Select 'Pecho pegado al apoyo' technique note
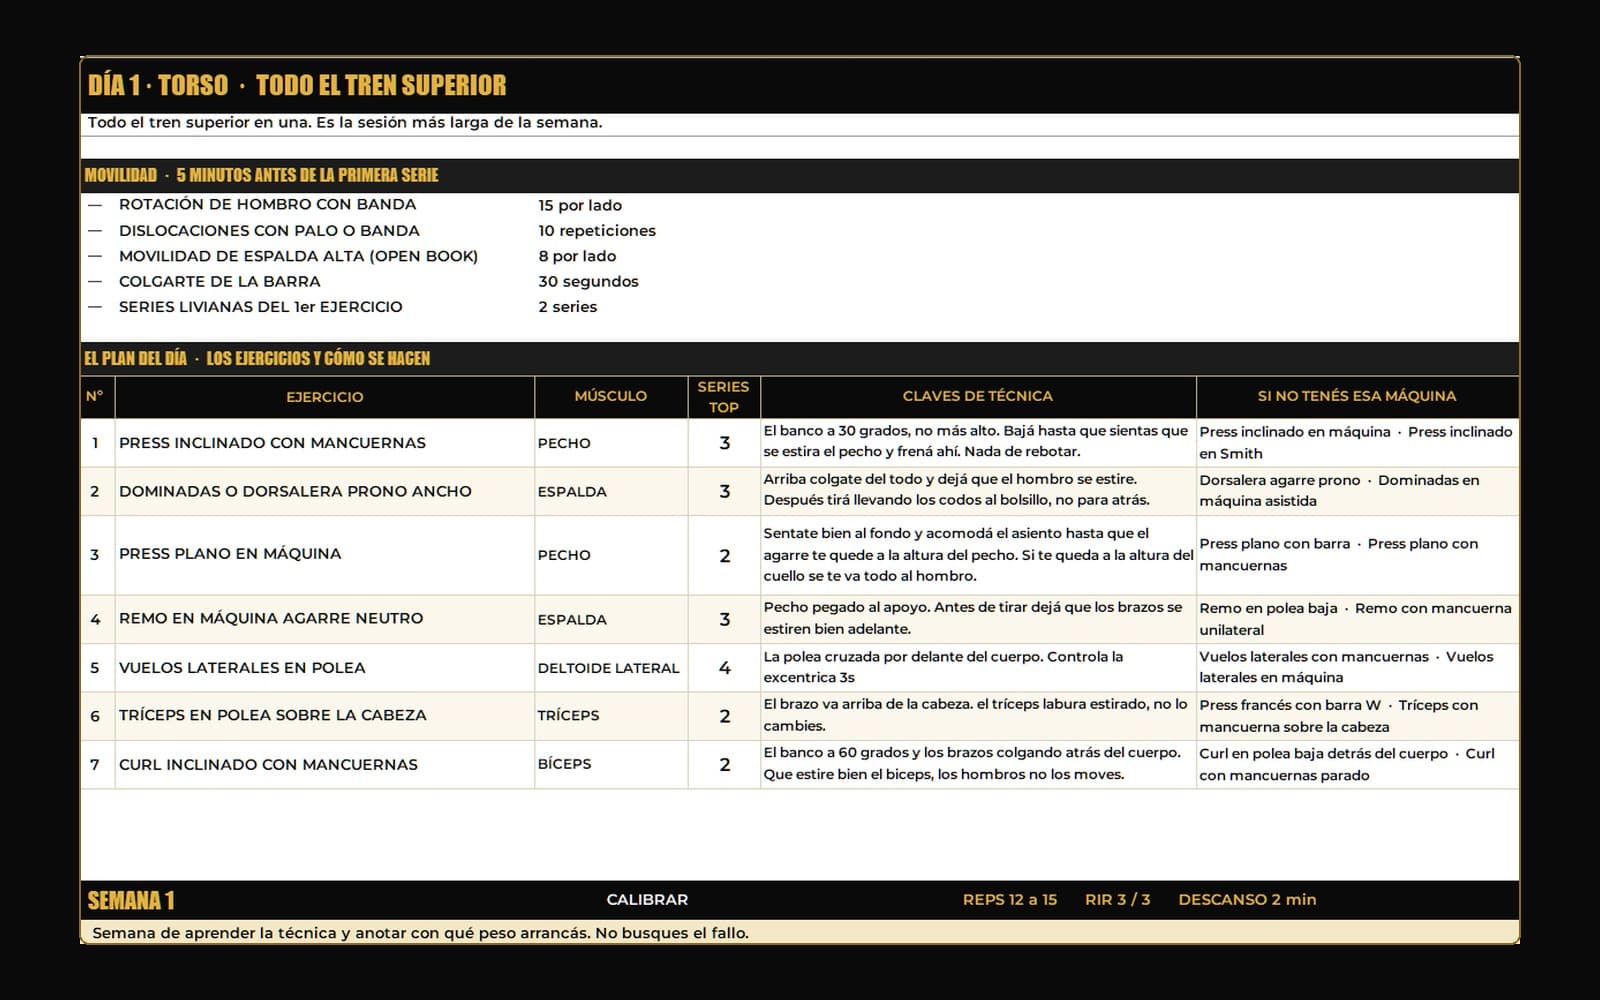Viewport: 1600px width, 1000px height. point(978,618)
